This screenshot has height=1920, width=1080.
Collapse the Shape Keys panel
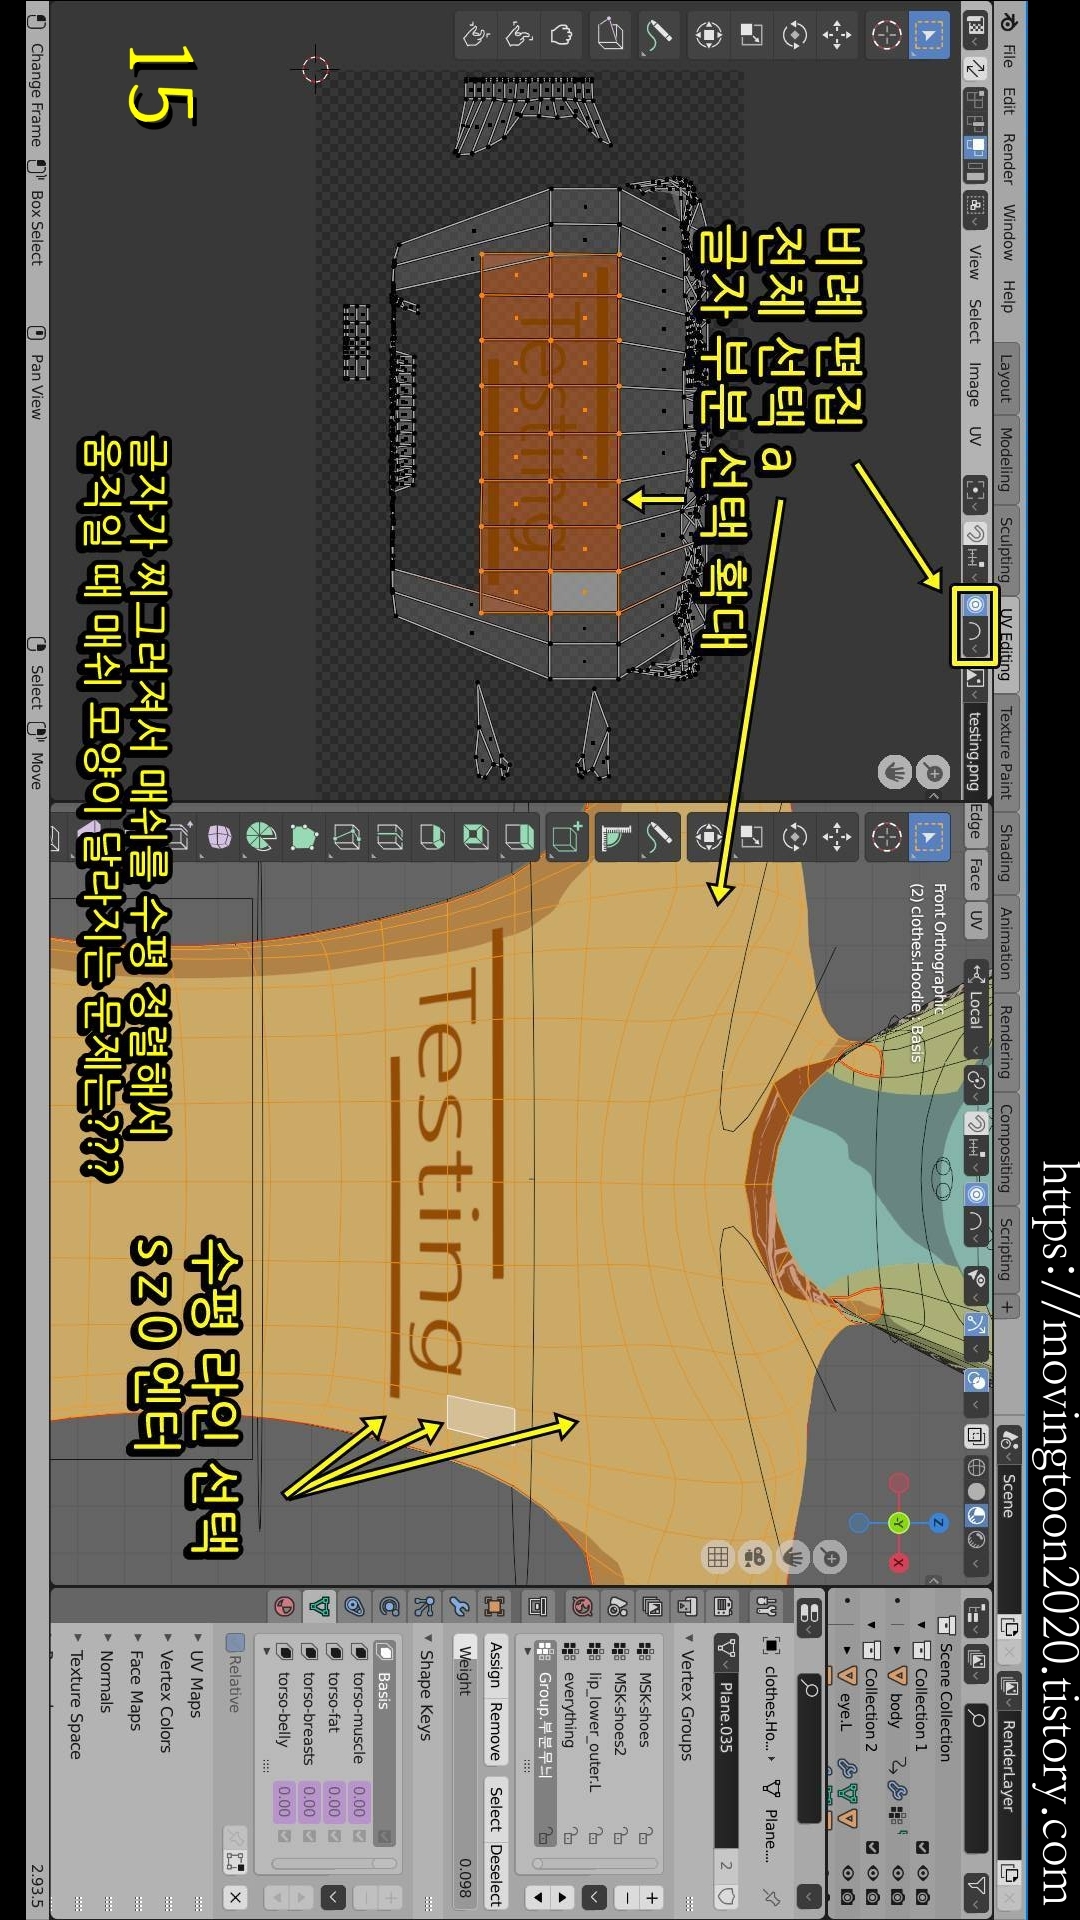pos(426,1687)
